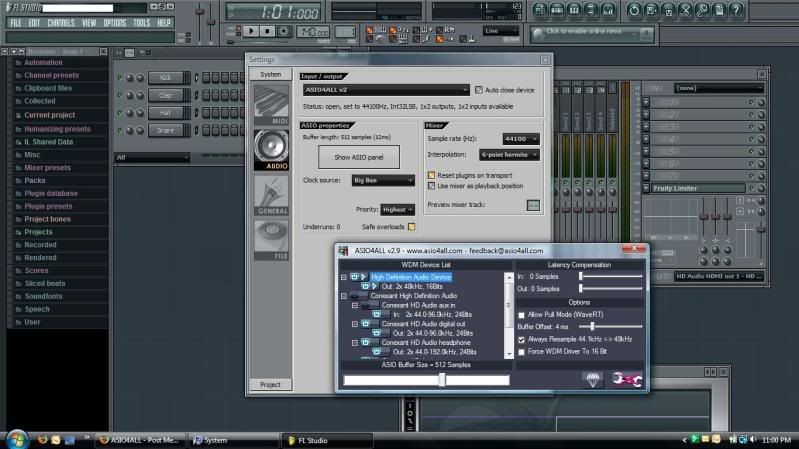Open the Clock source Big Ben dropdown
Screen dimensions: 799x449
click(383, 180)
